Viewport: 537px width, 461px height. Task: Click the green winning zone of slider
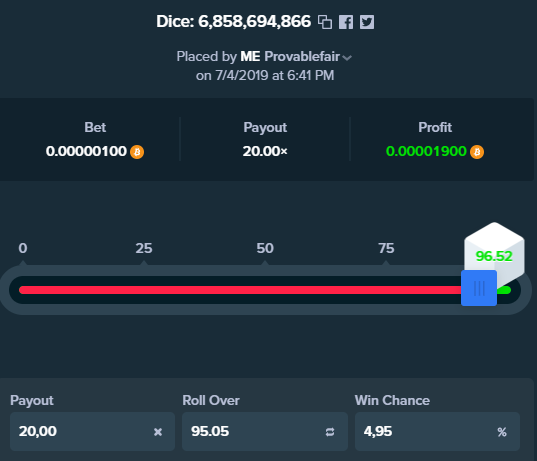[x=504, y=290]
